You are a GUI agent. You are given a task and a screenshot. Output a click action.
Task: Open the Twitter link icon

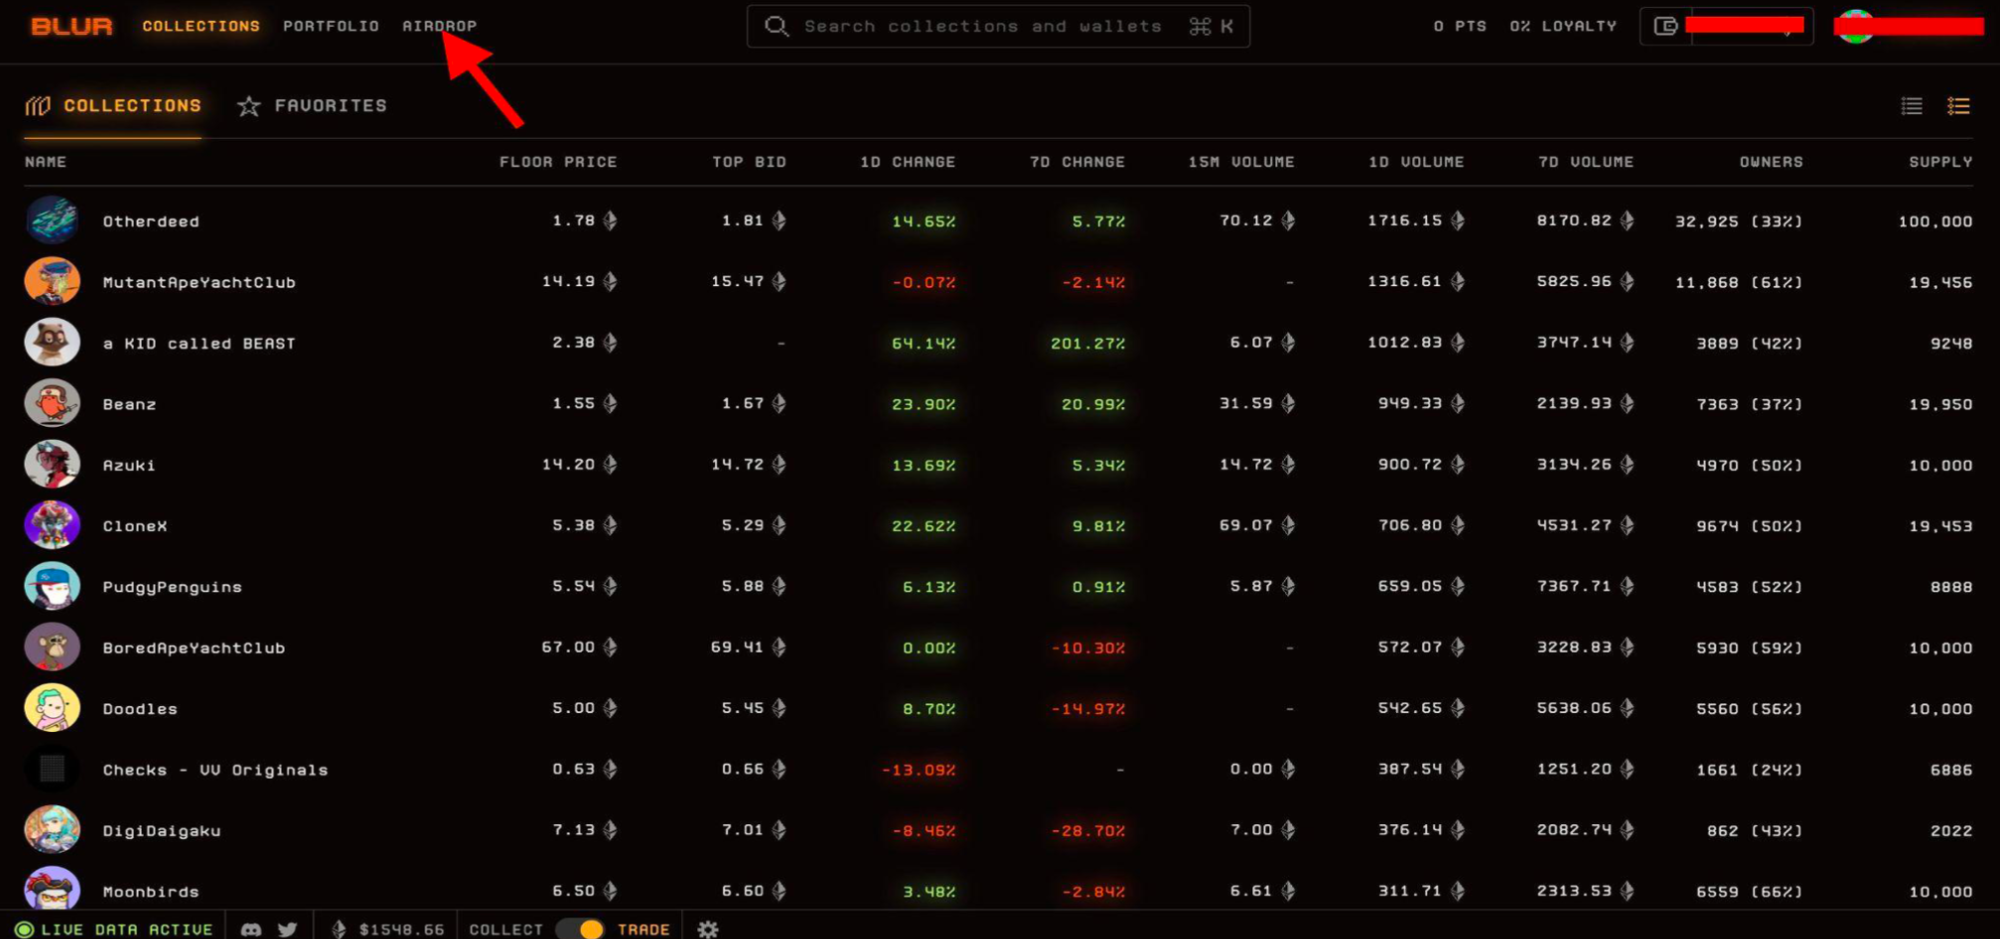pyautogui.click(x=288, y=929)
